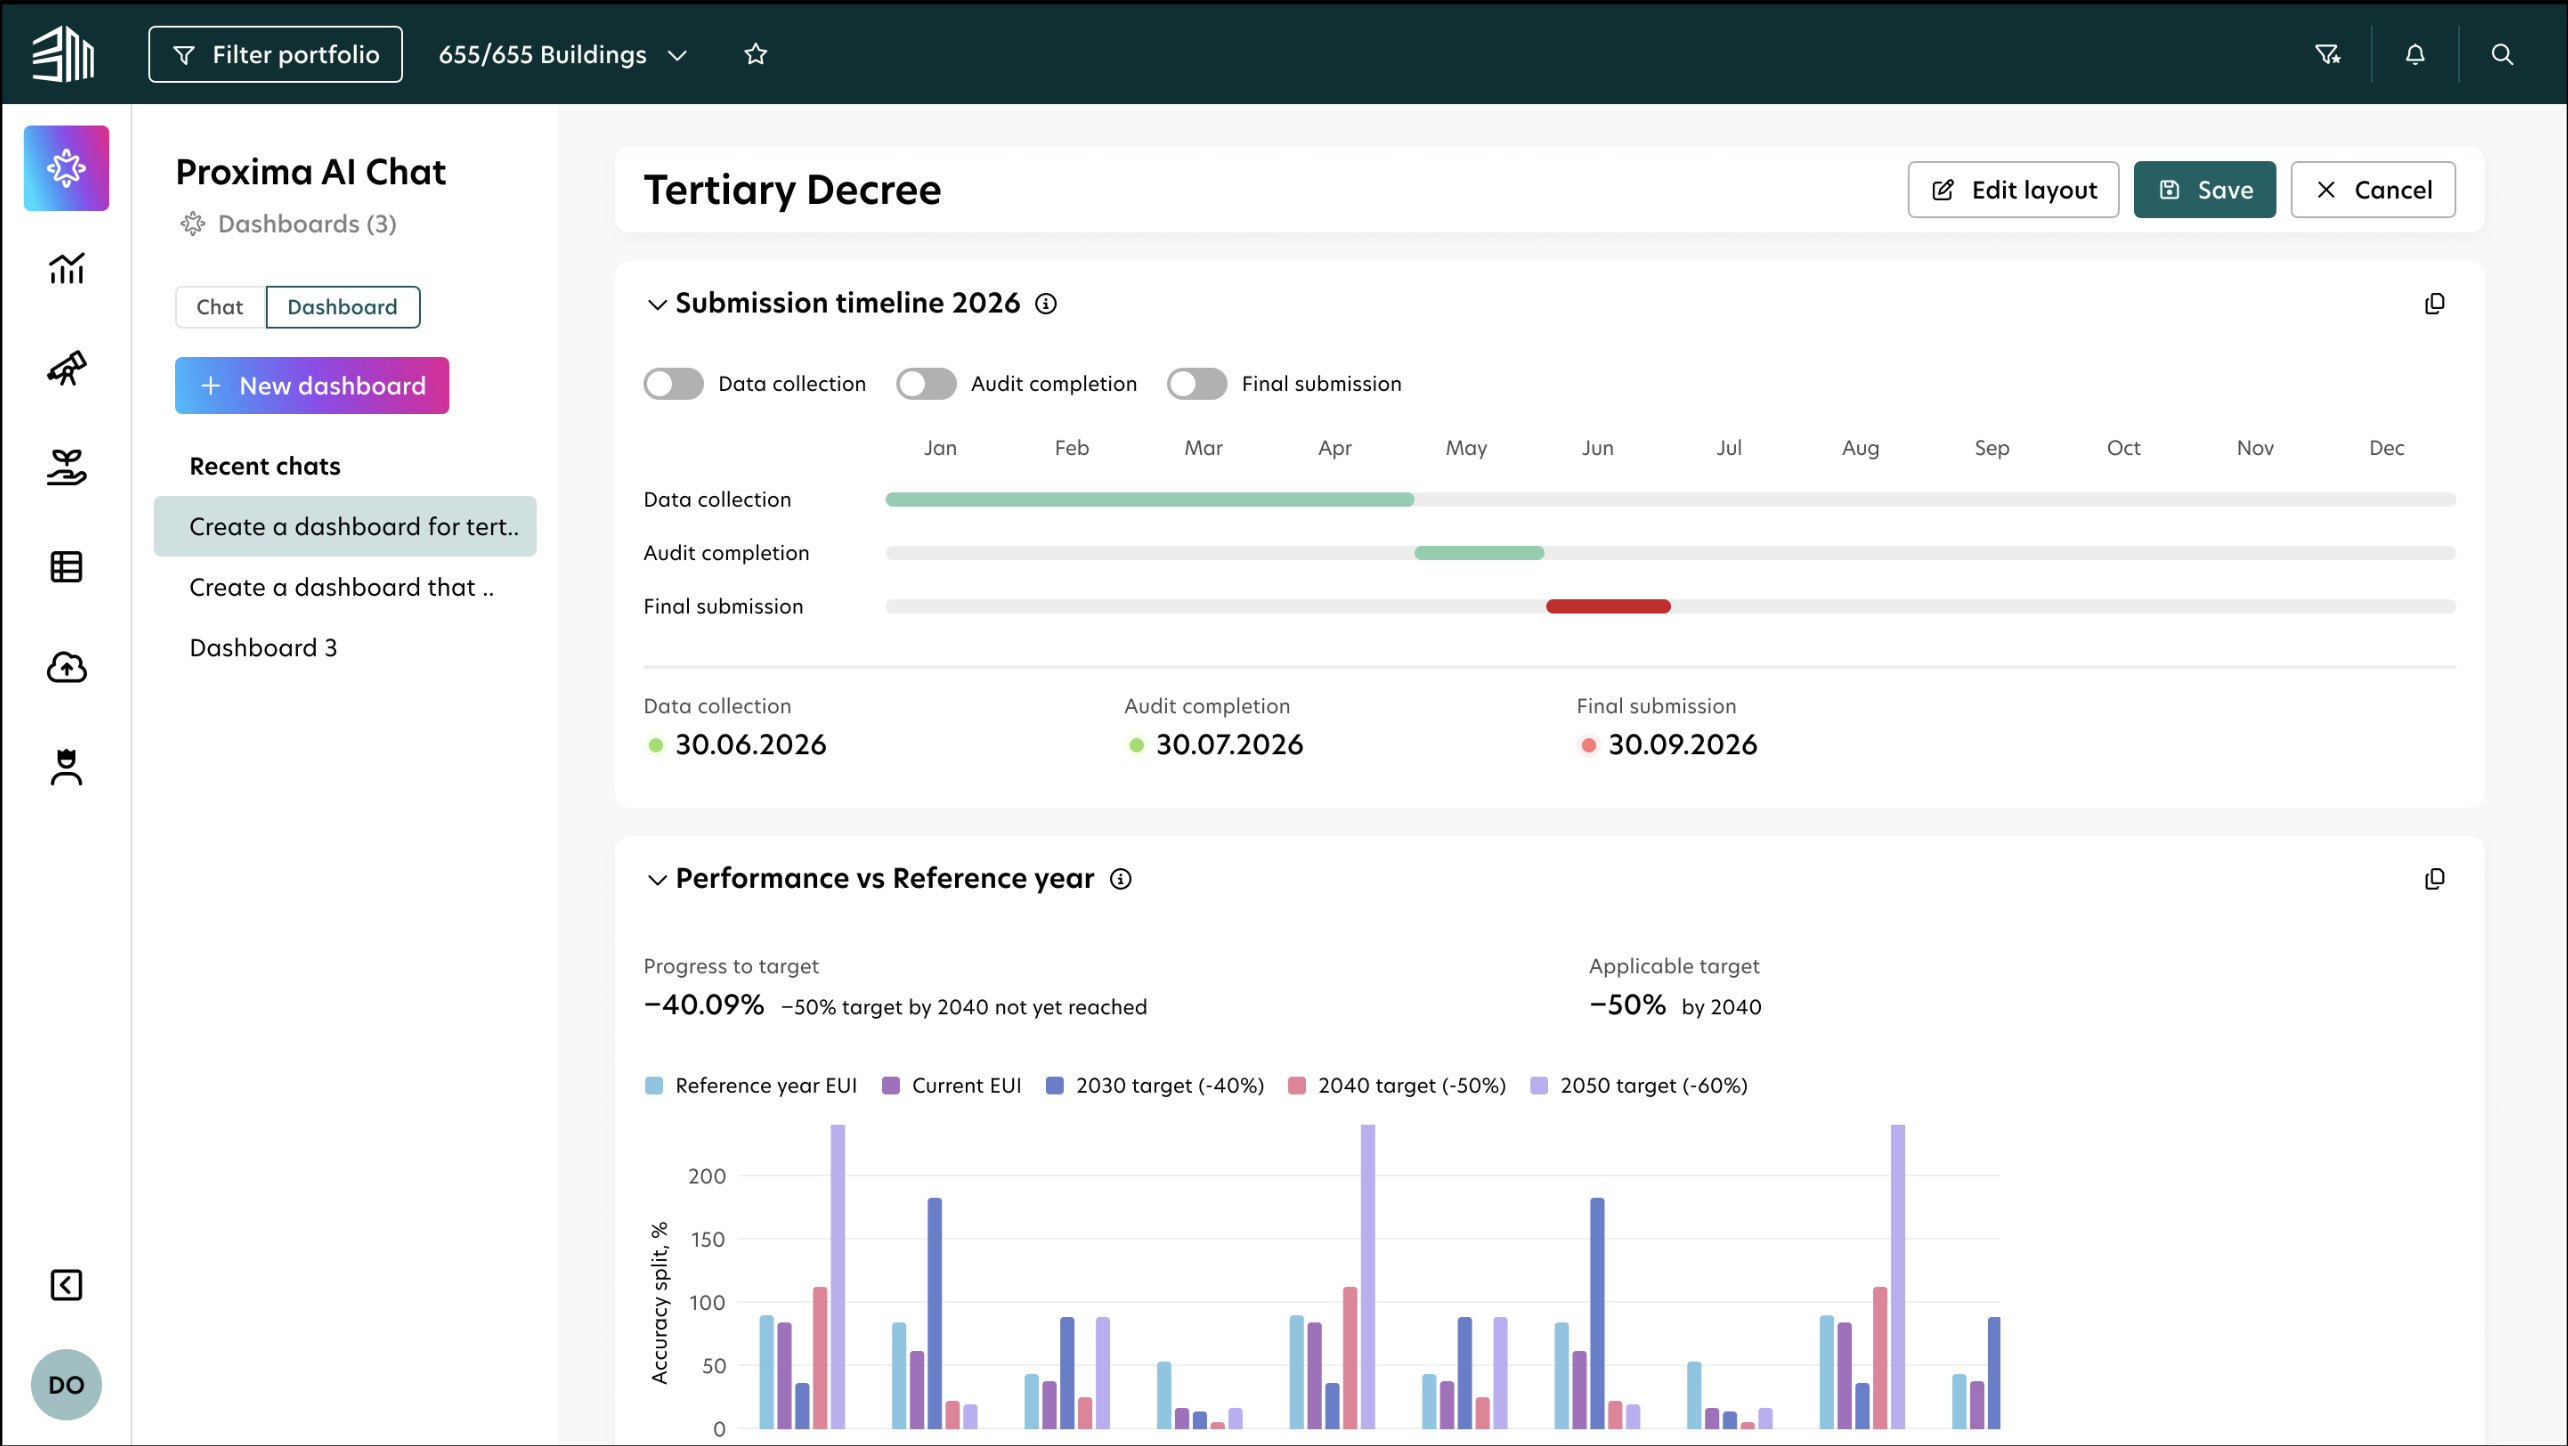
Task: Click the search magnifier icon
Action: coord(2502,54)
